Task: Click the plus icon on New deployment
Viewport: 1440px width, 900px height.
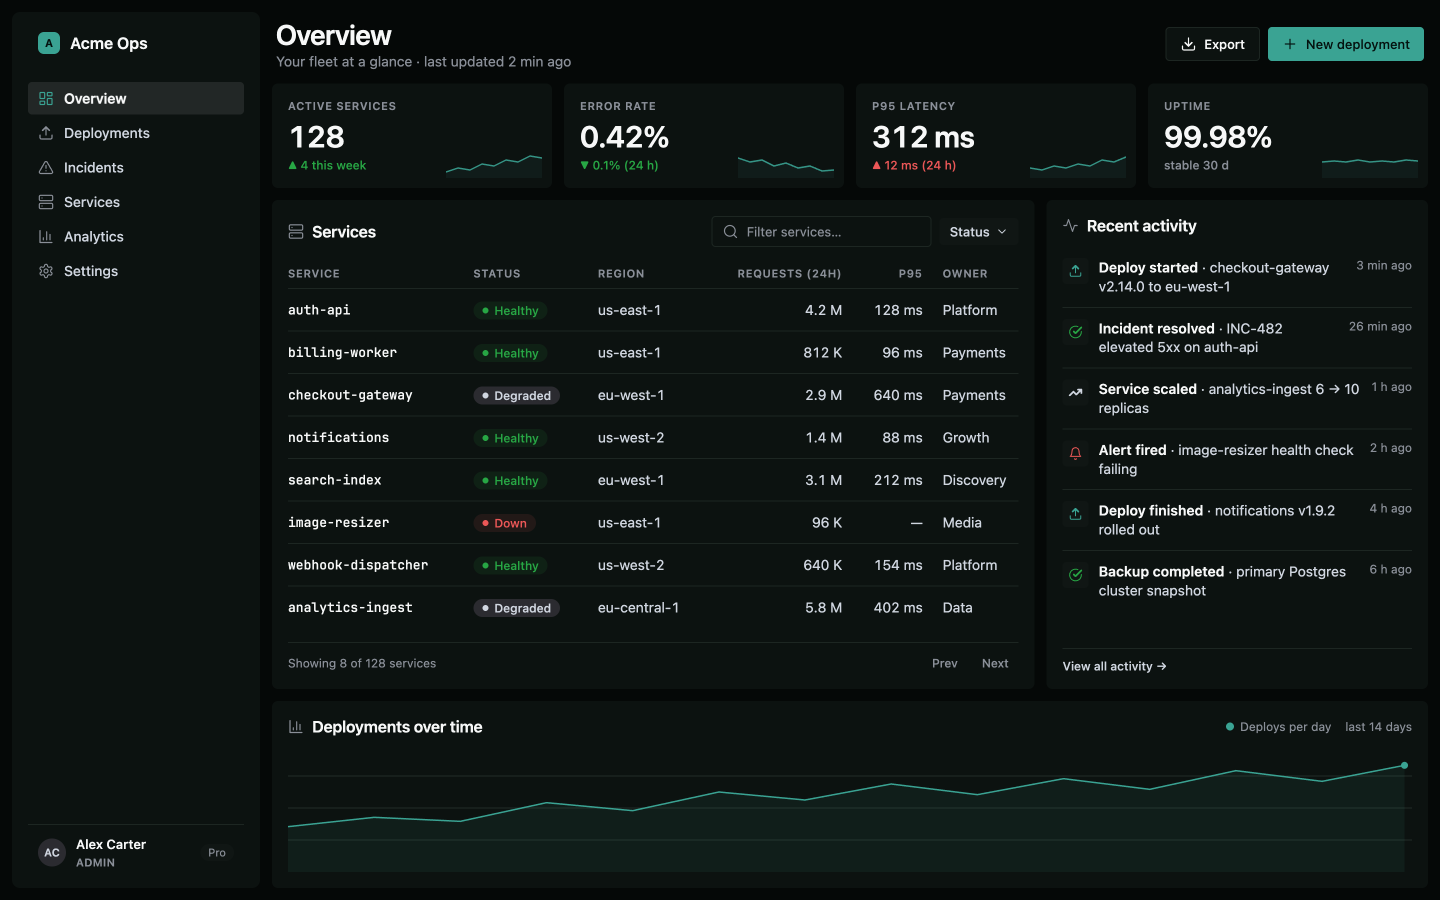Action: point(1290,44)
